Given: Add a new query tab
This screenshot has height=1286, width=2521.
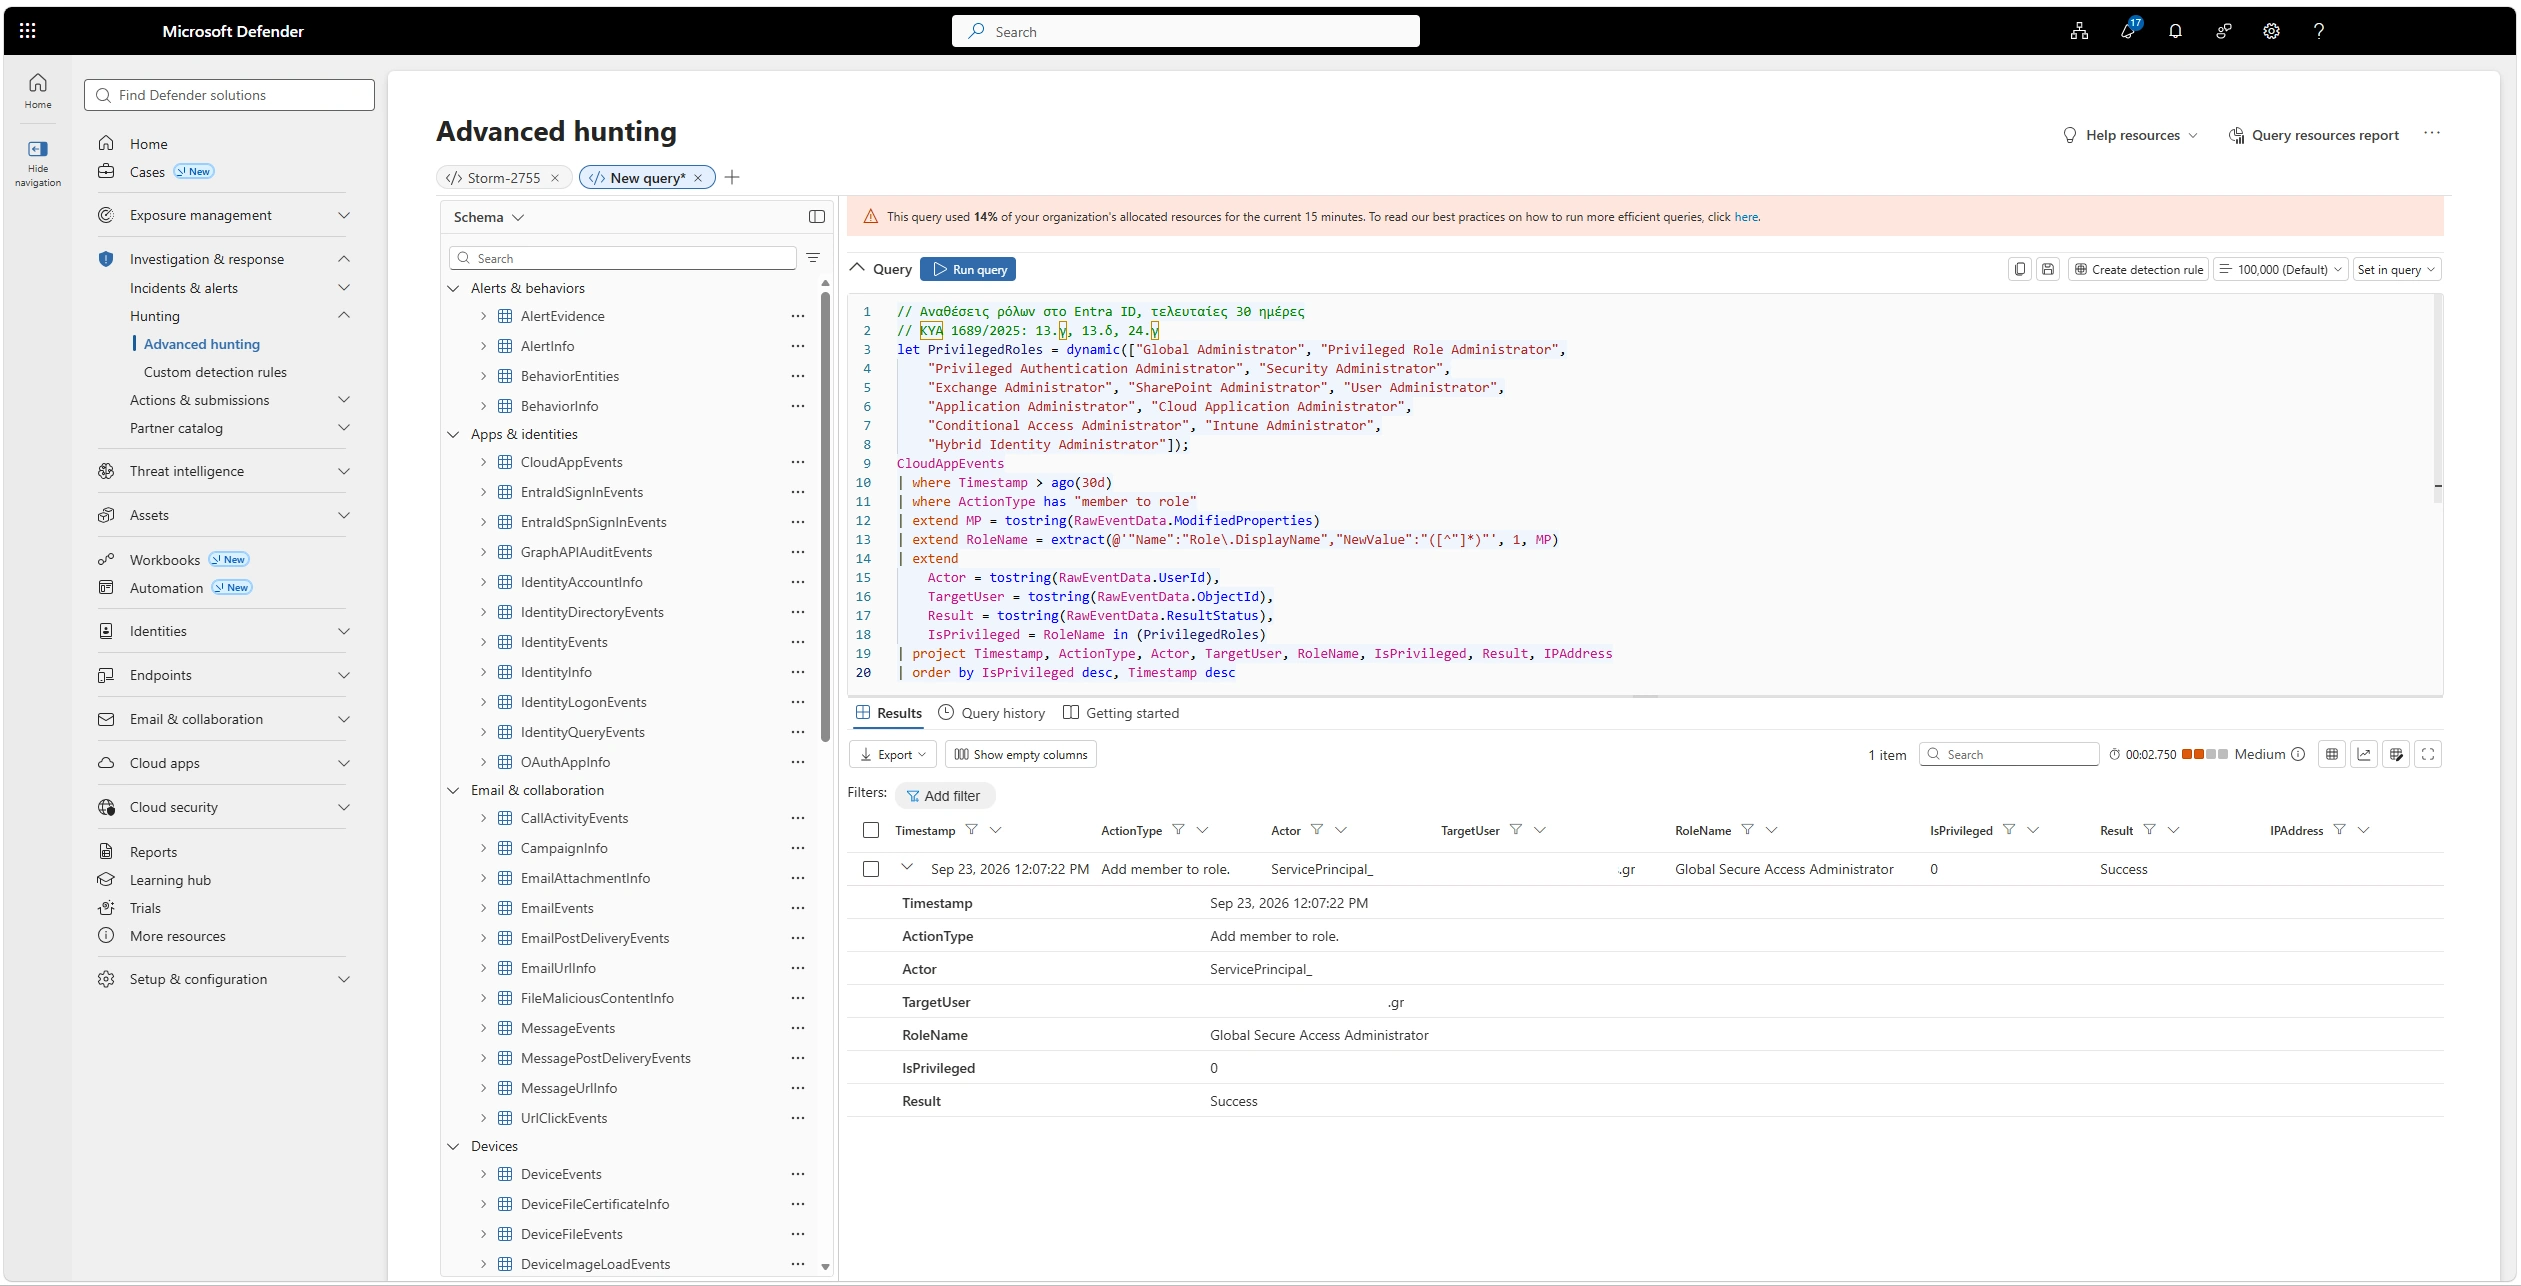Looking at the screenshot, I should point(732,177).
